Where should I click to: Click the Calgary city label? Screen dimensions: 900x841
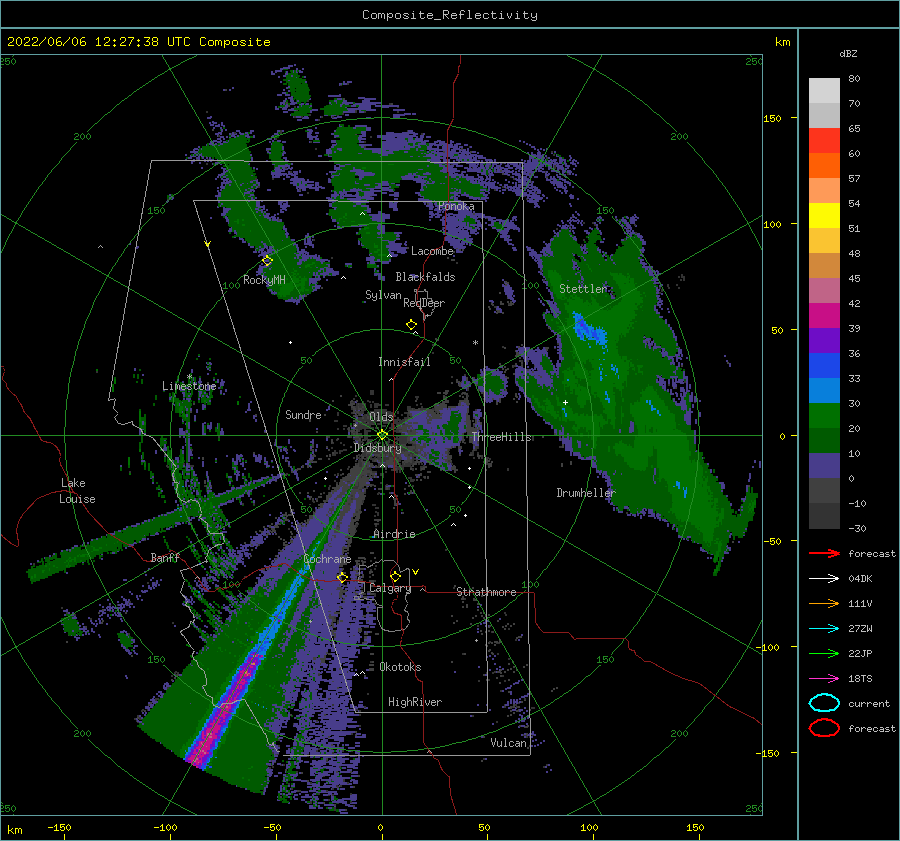pos(390,588)
